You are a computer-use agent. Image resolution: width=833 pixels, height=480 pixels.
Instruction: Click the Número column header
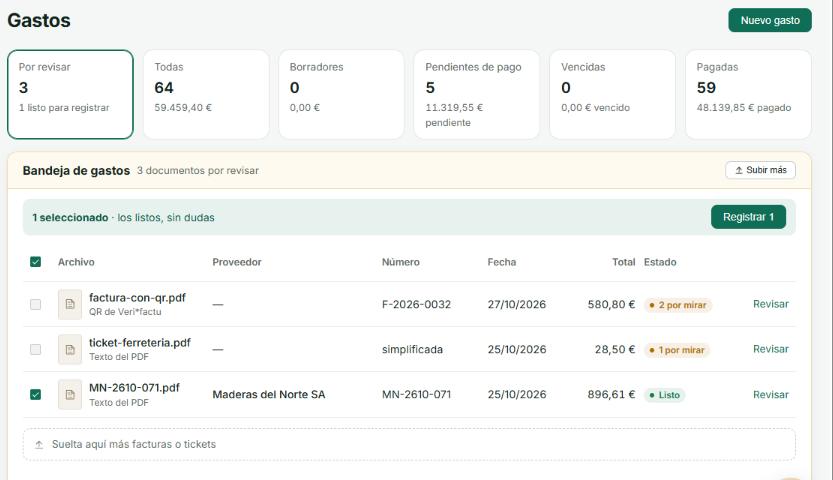401,262
